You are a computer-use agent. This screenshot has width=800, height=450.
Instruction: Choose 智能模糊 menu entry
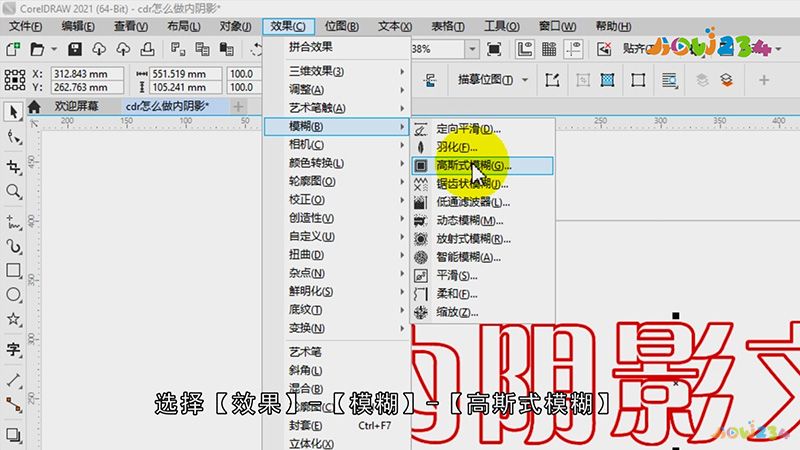click(482, 258)
